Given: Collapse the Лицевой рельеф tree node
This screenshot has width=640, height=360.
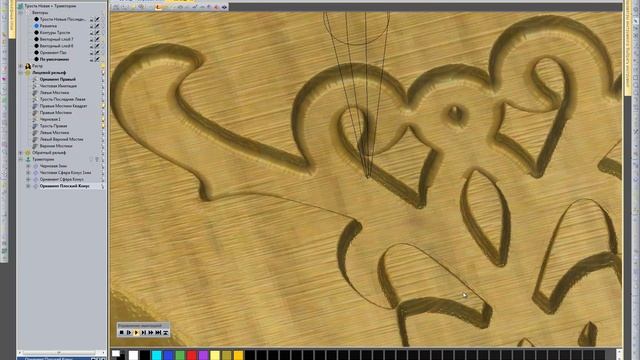Looking at the screenshot, I should pos(20,72).
